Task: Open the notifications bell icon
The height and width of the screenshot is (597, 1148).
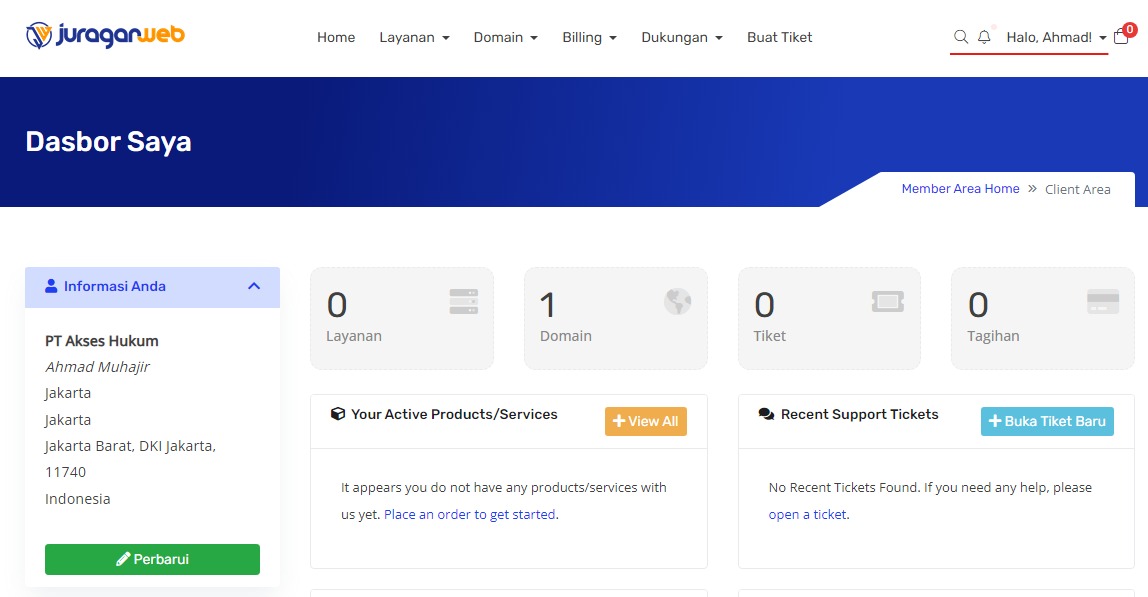Action: click(984, 37)
